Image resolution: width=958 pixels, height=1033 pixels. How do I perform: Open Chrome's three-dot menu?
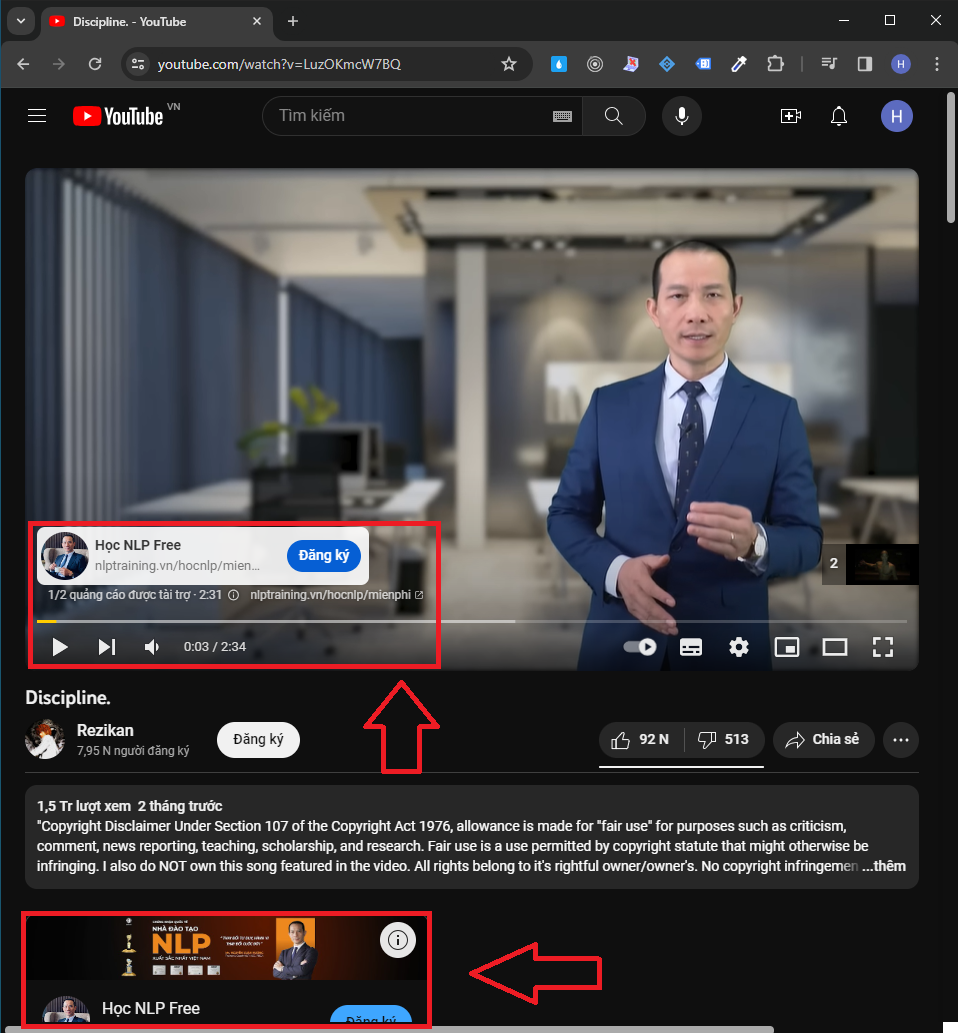[937, 64]
